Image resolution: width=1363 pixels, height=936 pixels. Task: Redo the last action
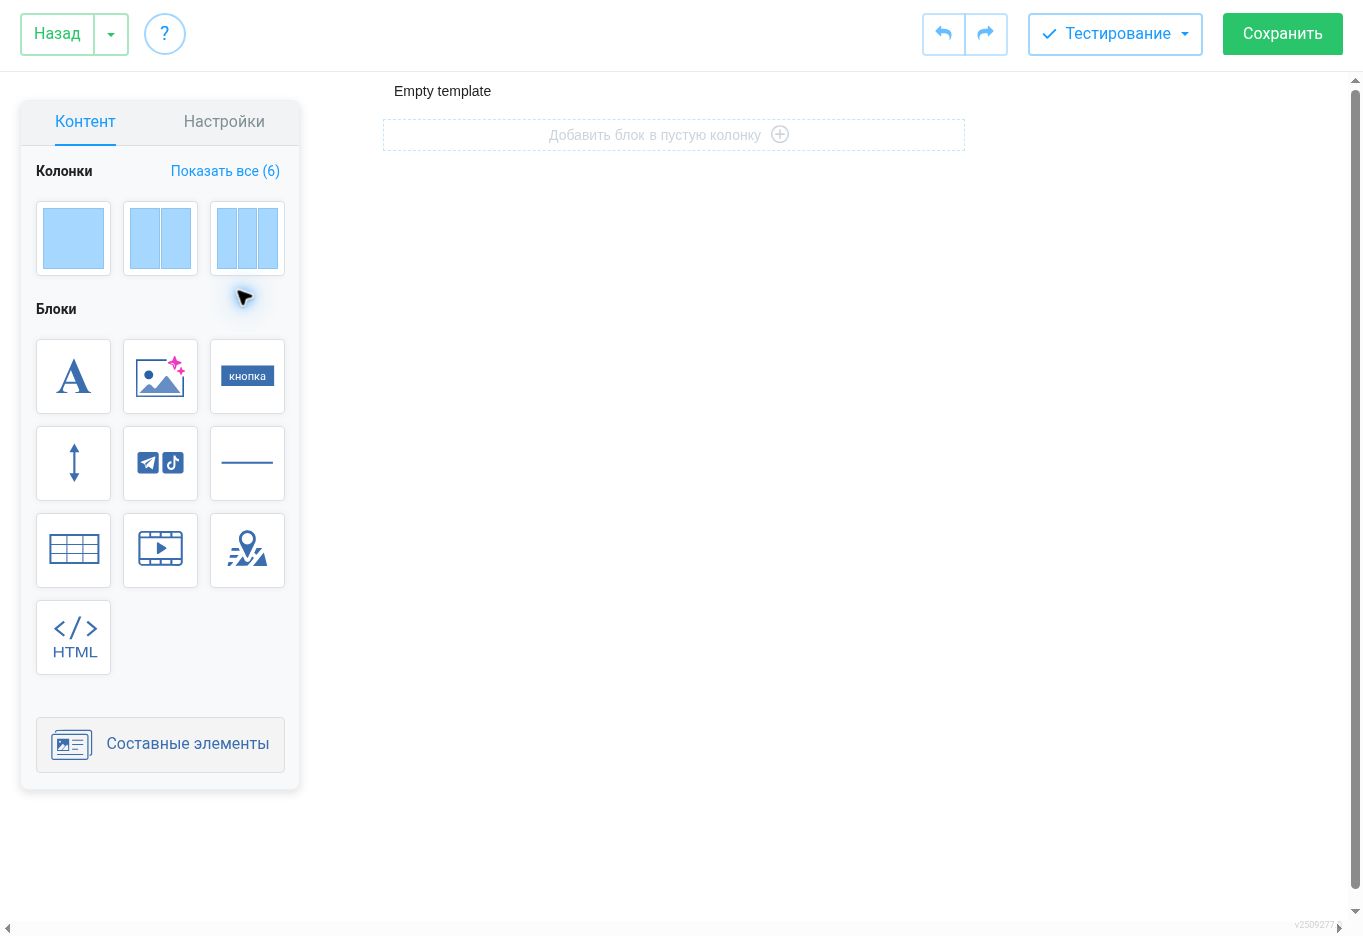click(x=986, y=34)
